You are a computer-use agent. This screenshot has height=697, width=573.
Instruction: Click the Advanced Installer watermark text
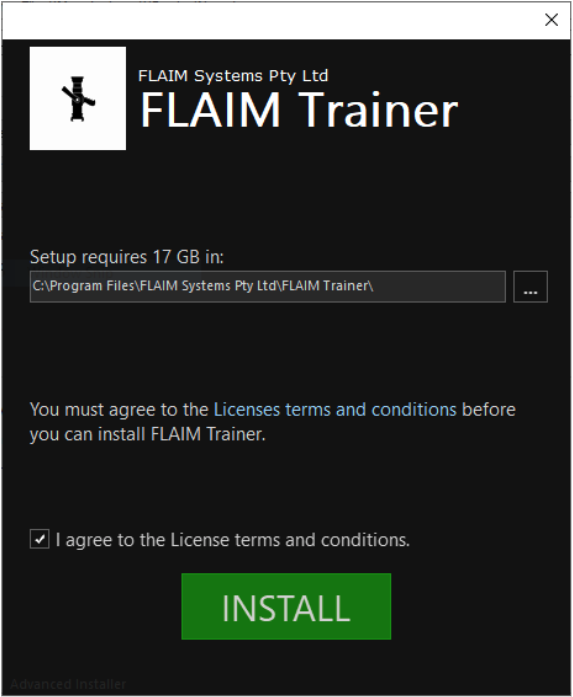68,684
